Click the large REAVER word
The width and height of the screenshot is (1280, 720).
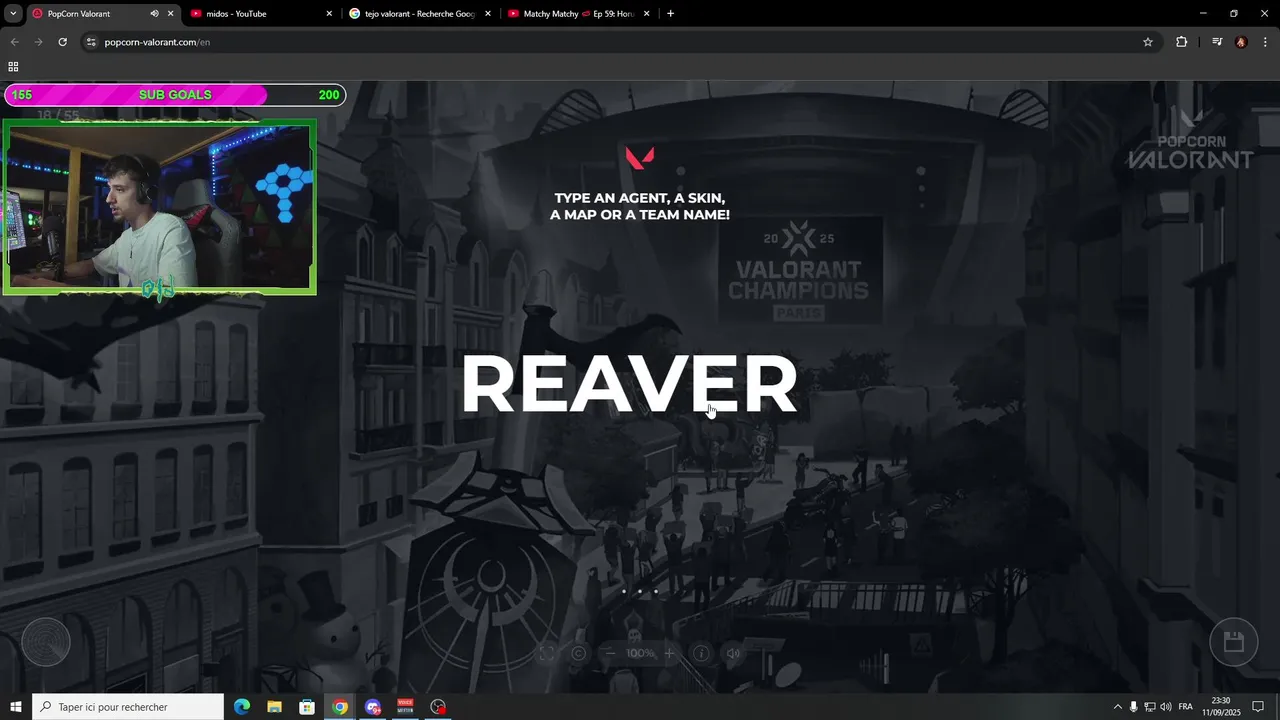[x=629, y=385]
